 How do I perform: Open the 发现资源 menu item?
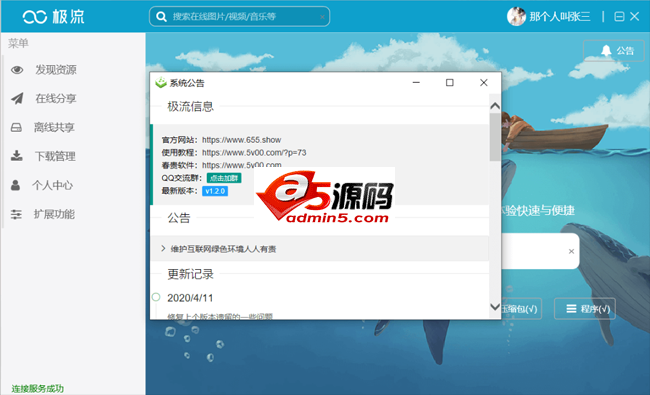56,70
